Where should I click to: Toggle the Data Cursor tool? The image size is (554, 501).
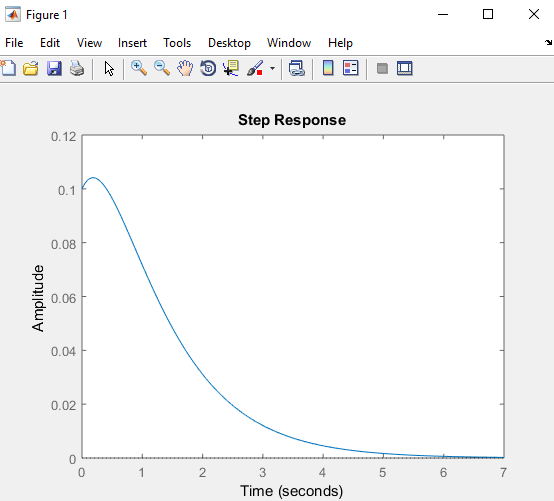click(231, 68)
